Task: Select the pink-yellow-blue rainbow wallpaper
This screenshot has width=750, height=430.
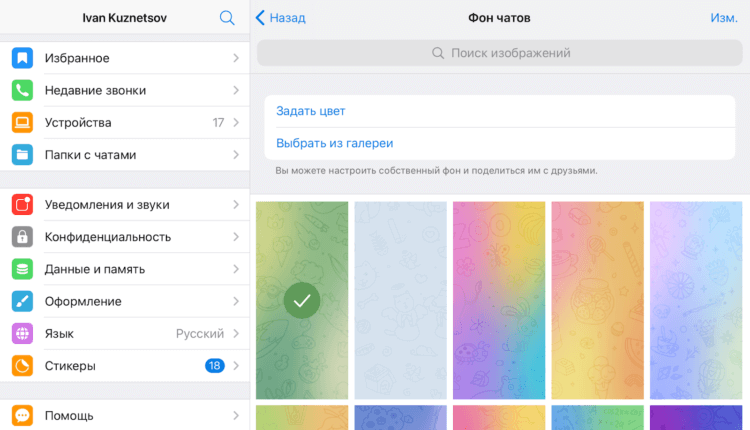Action: [x=499, y=300]
